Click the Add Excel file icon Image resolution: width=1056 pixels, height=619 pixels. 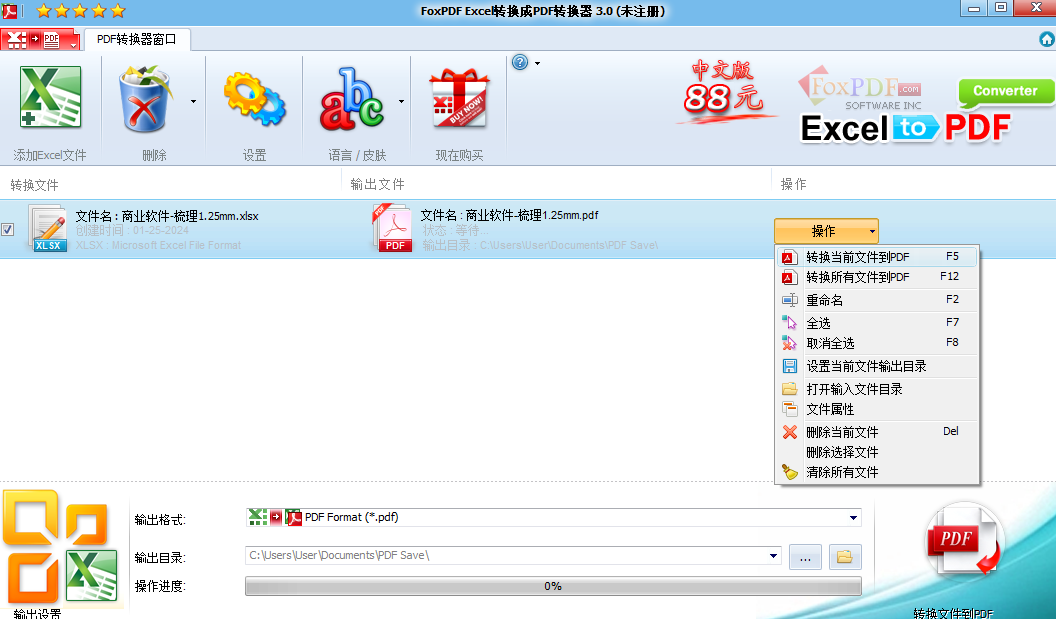[51, 98]
